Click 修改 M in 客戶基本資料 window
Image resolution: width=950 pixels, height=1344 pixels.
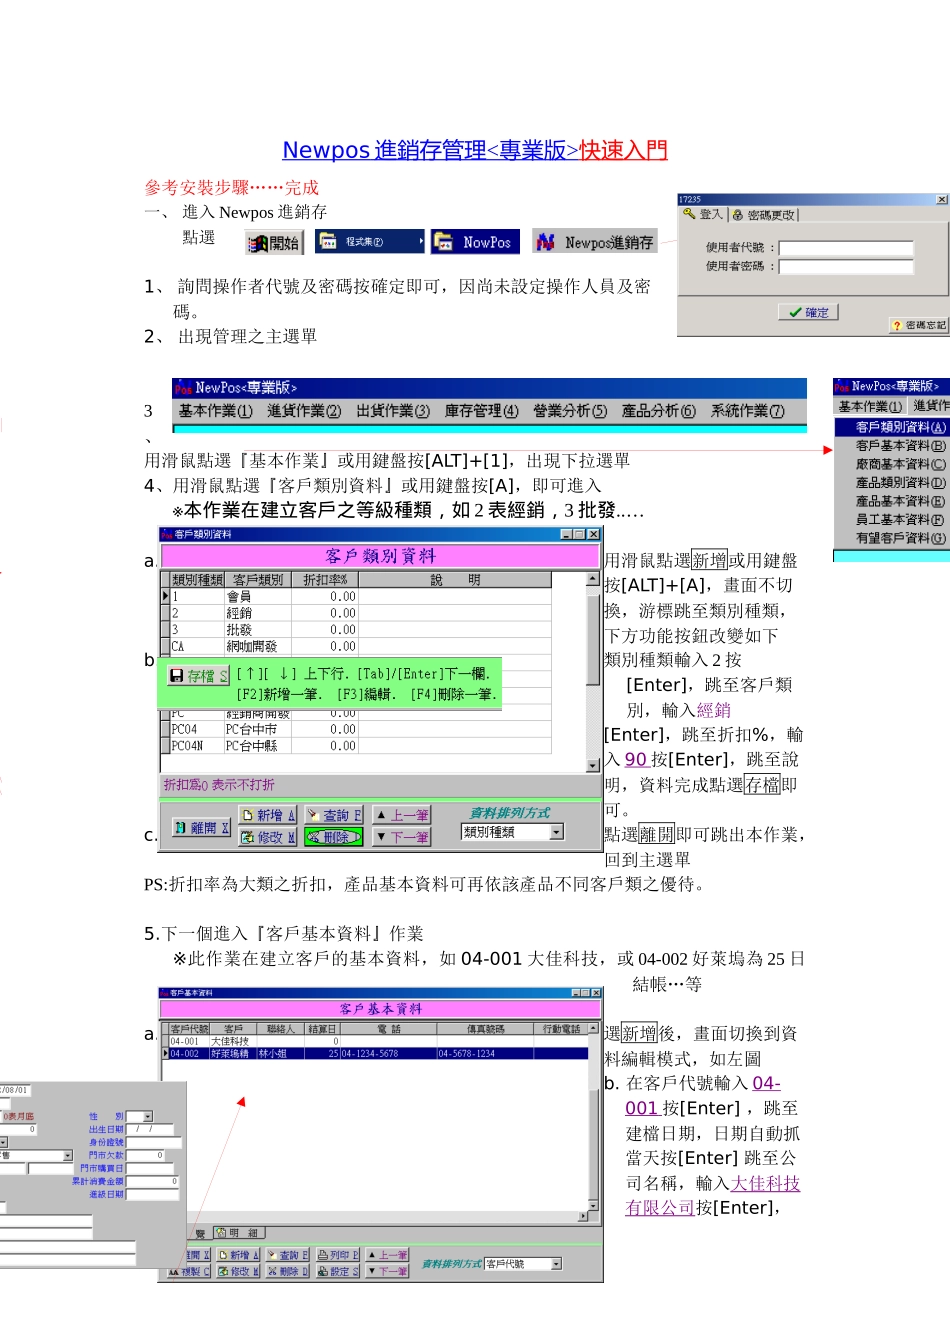tap(239, 1272)
